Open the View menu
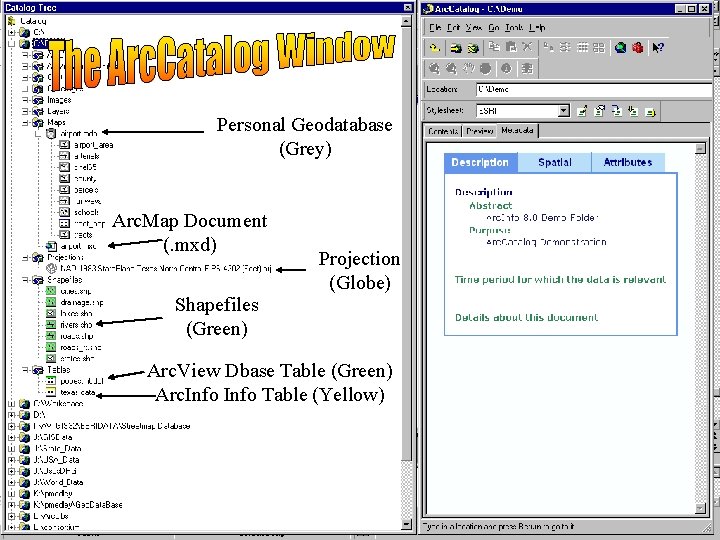 (473, 28)
